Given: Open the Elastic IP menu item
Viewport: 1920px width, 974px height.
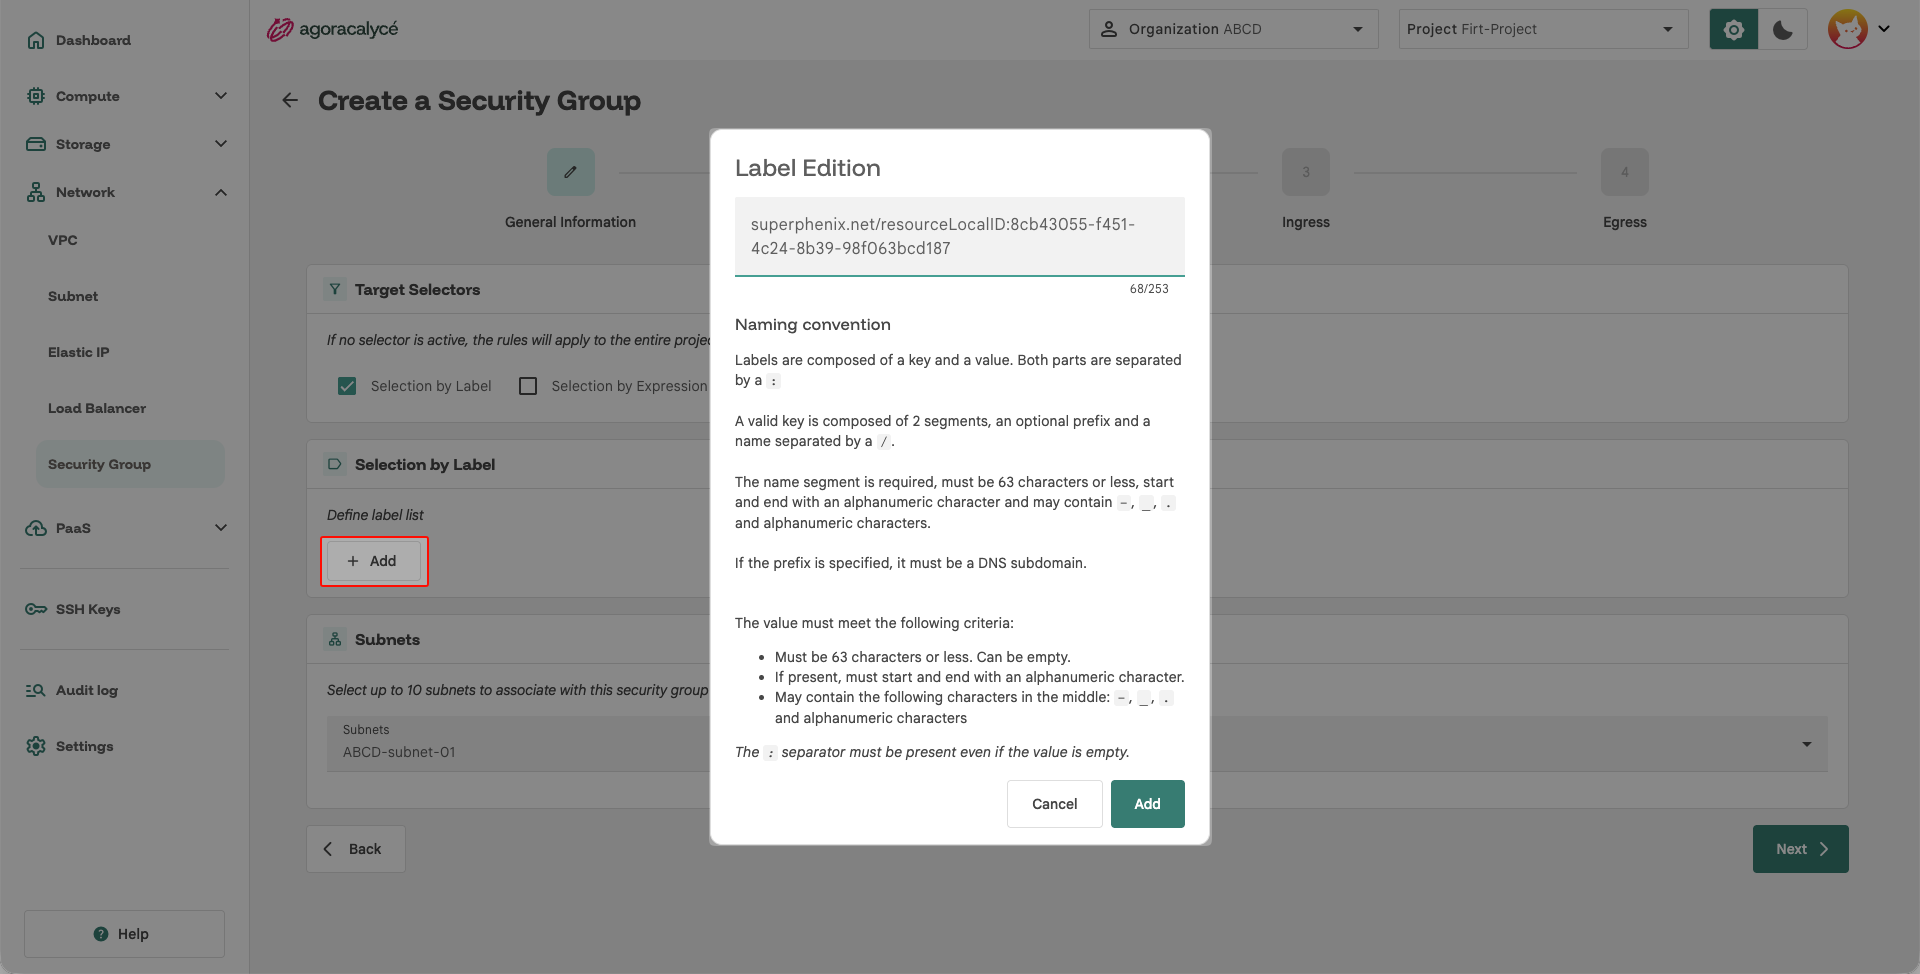Looking at the screenshot, I should click(x=79, y=352).
